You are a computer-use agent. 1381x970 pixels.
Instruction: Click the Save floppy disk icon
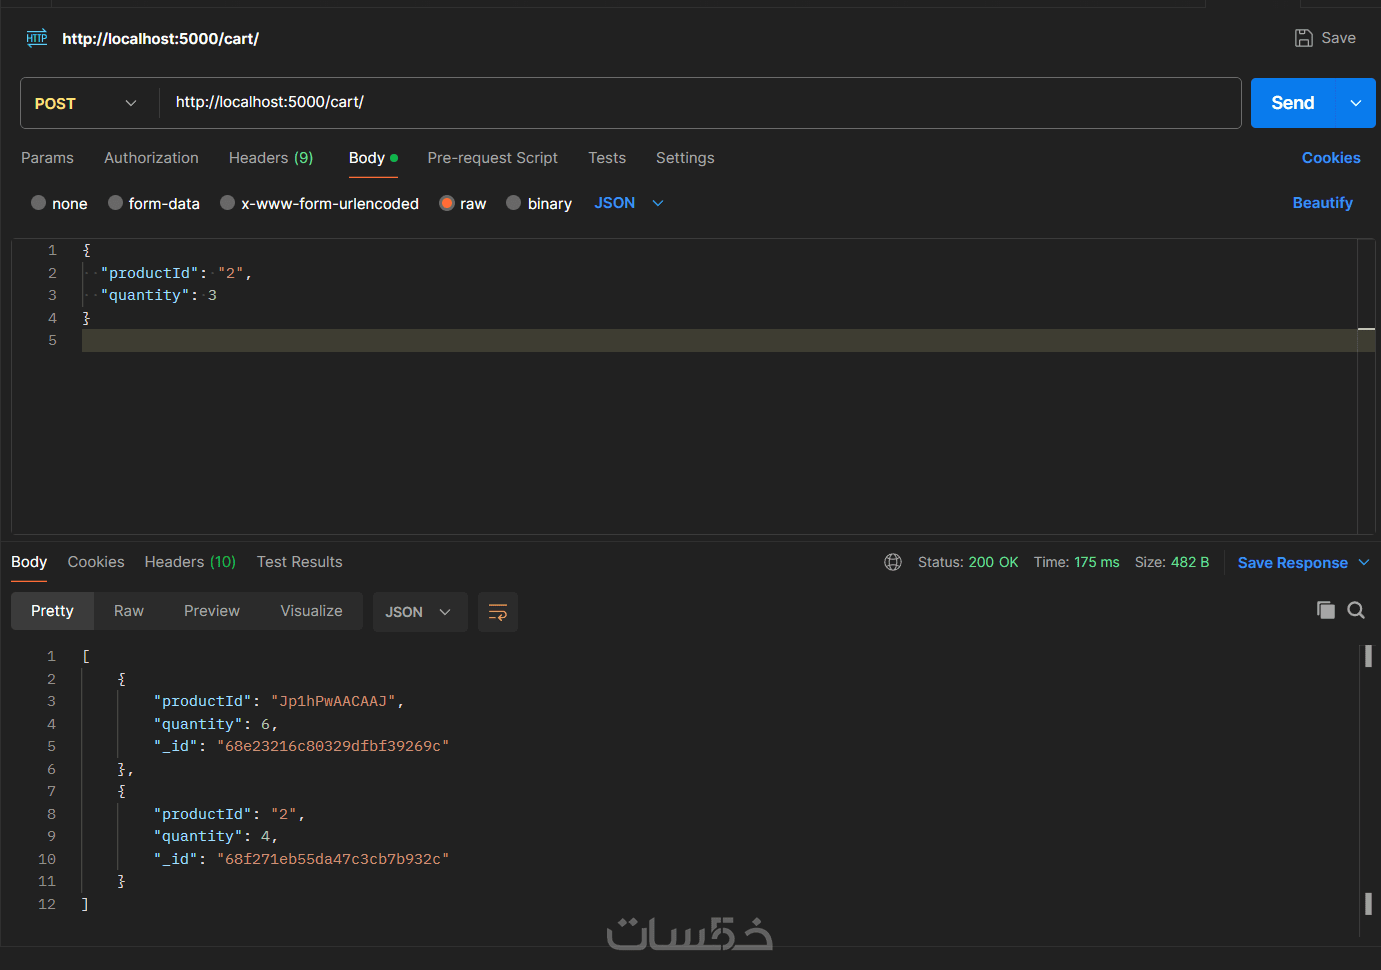coord(1304,38)
